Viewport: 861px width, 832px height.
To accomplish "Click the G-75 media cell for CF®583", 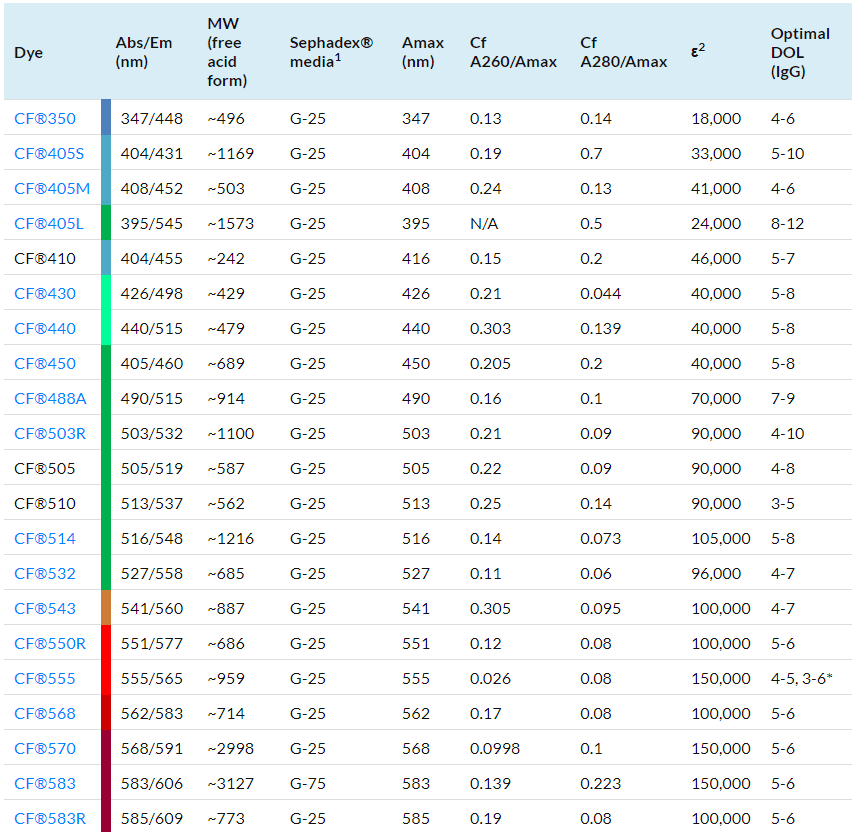I will [307, 783].
